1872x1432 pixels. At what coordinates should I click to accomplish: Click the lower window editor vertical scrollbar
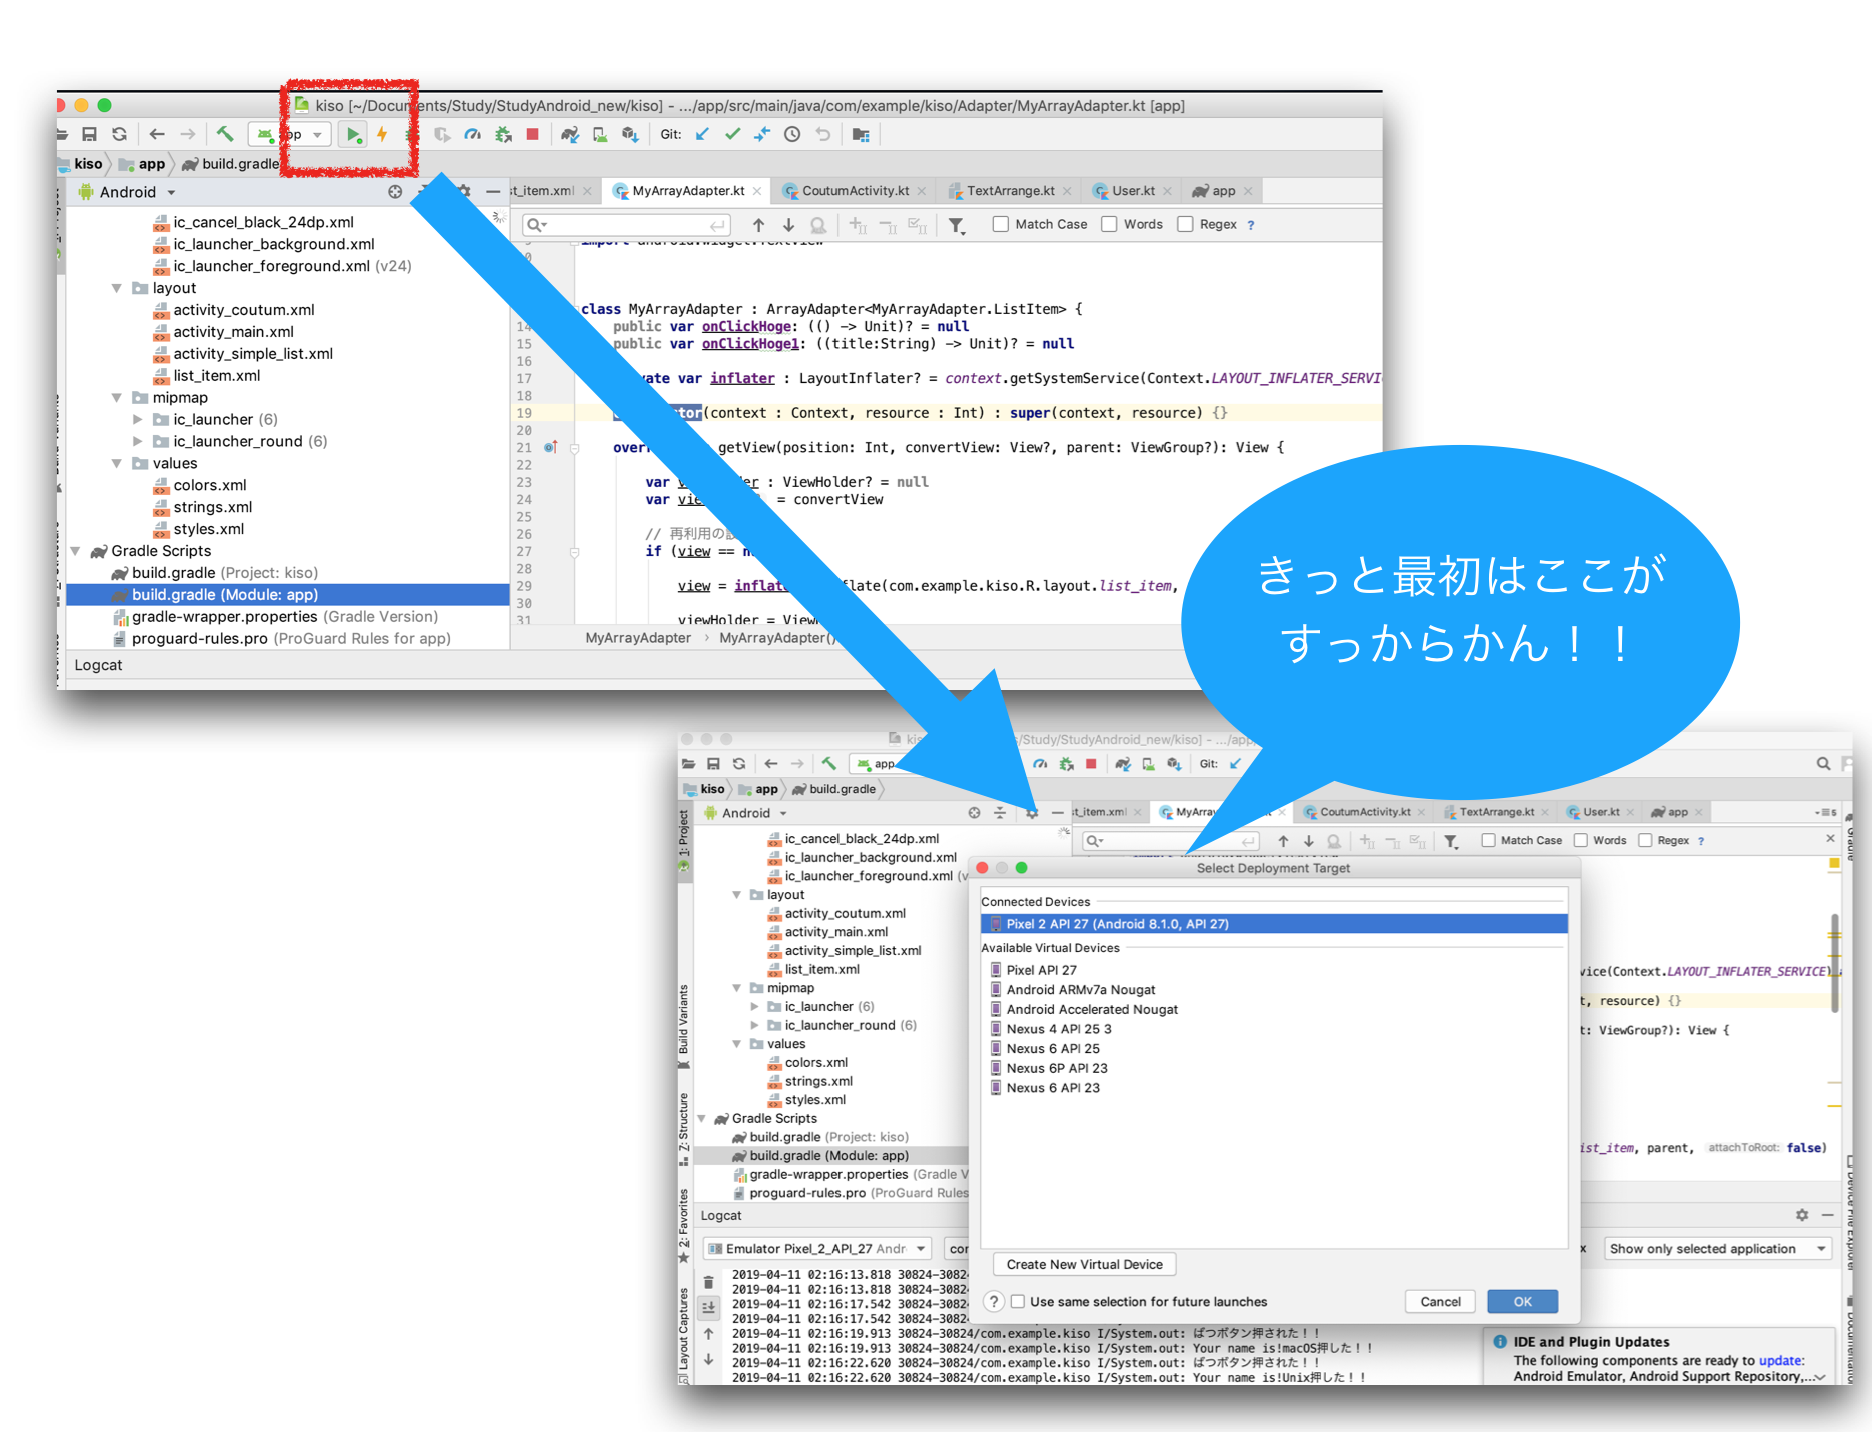(x=1834, y=962)
